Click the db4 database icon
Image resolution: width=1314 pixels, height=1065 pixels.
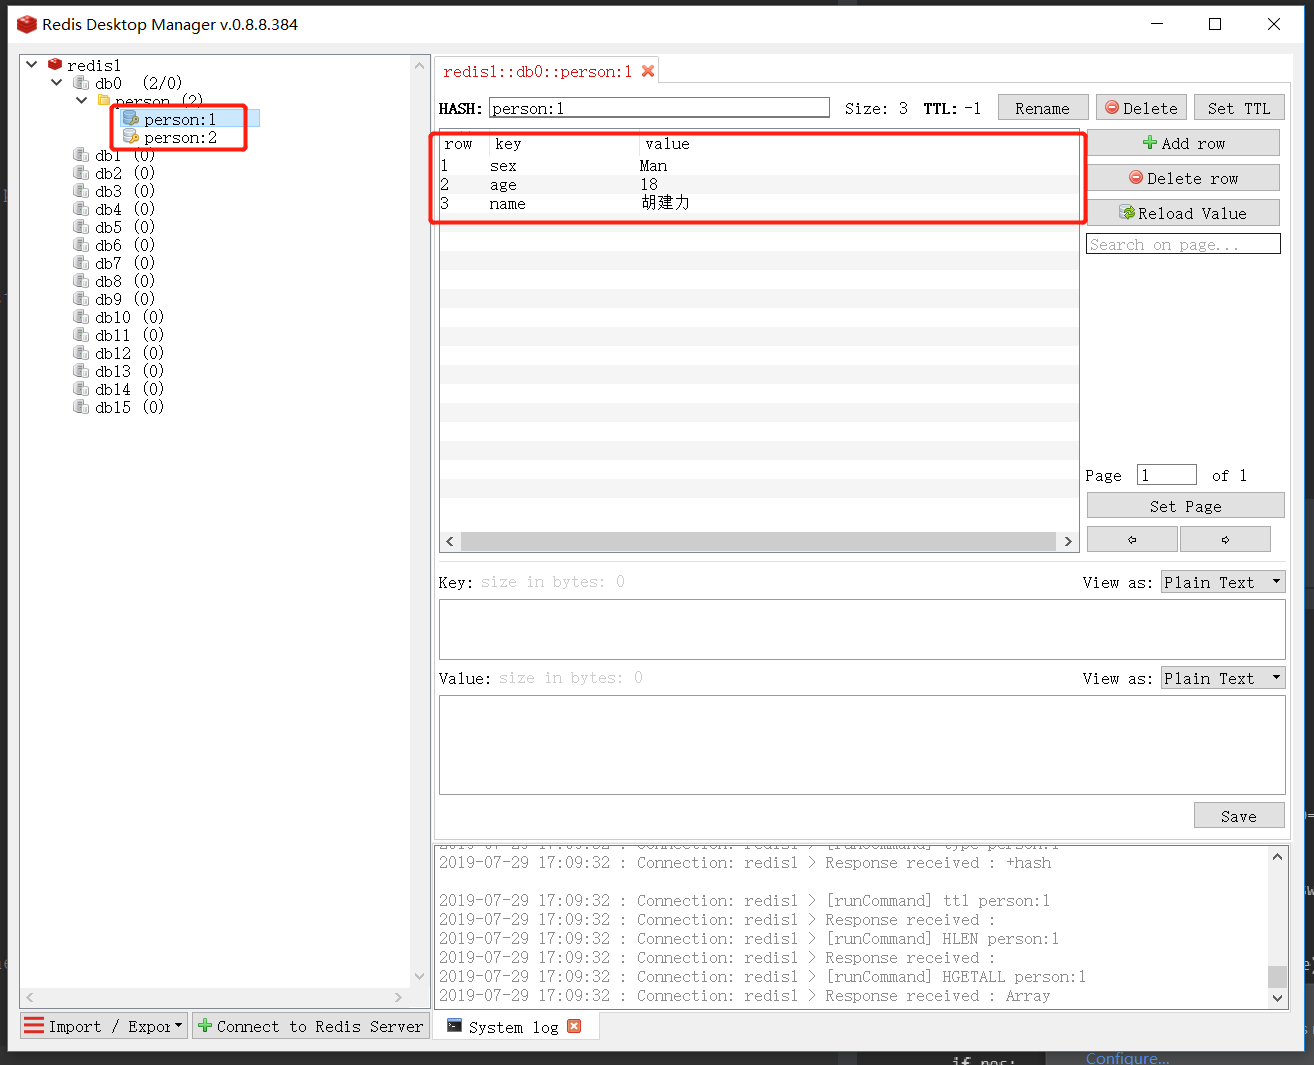(81, 209)
